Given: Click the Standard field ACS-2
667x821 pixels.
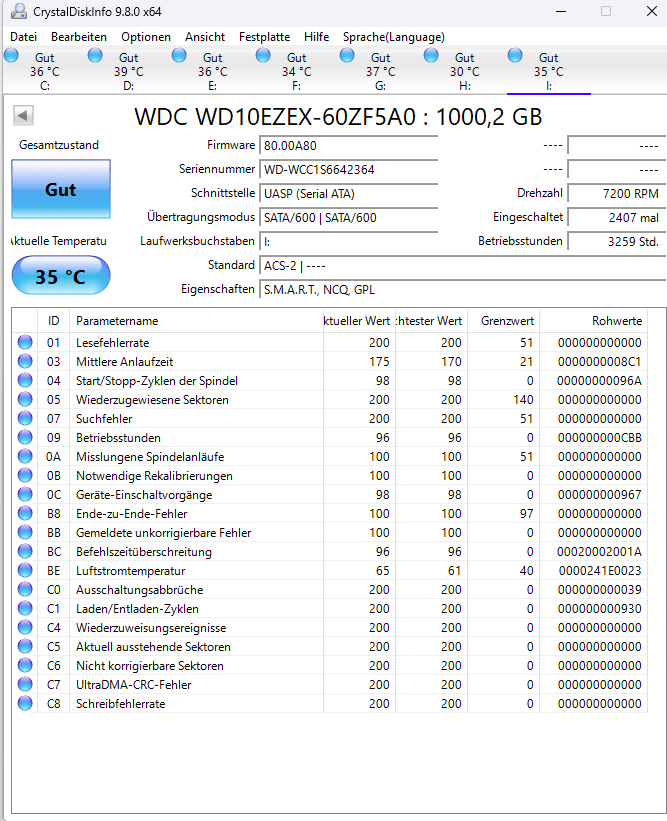Looking at the screenshot, I should coord(463,265).
